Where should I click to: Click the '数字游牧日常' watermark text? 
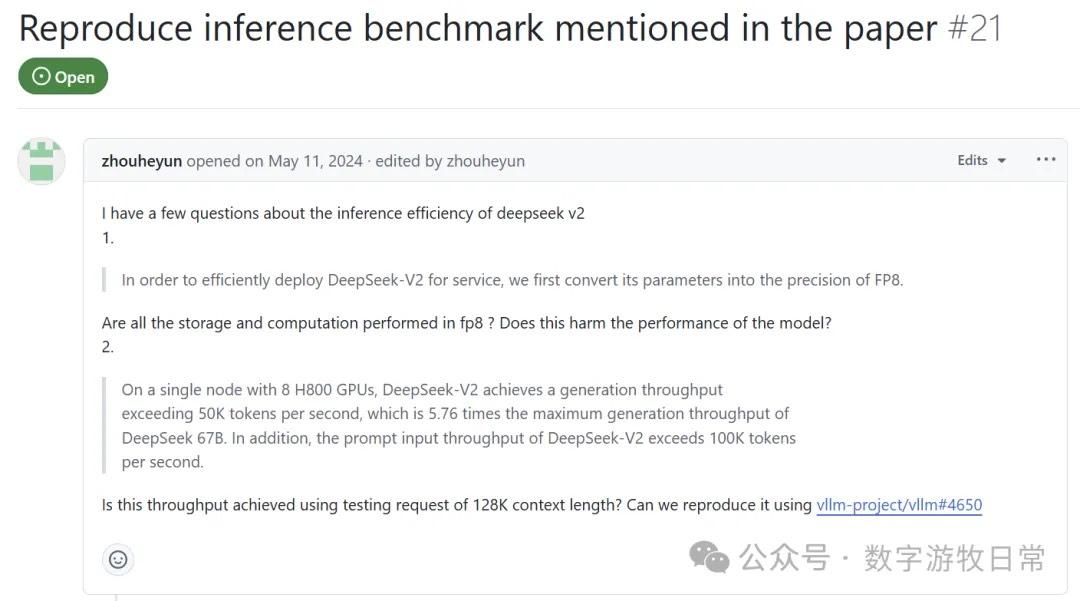(954, 557)
